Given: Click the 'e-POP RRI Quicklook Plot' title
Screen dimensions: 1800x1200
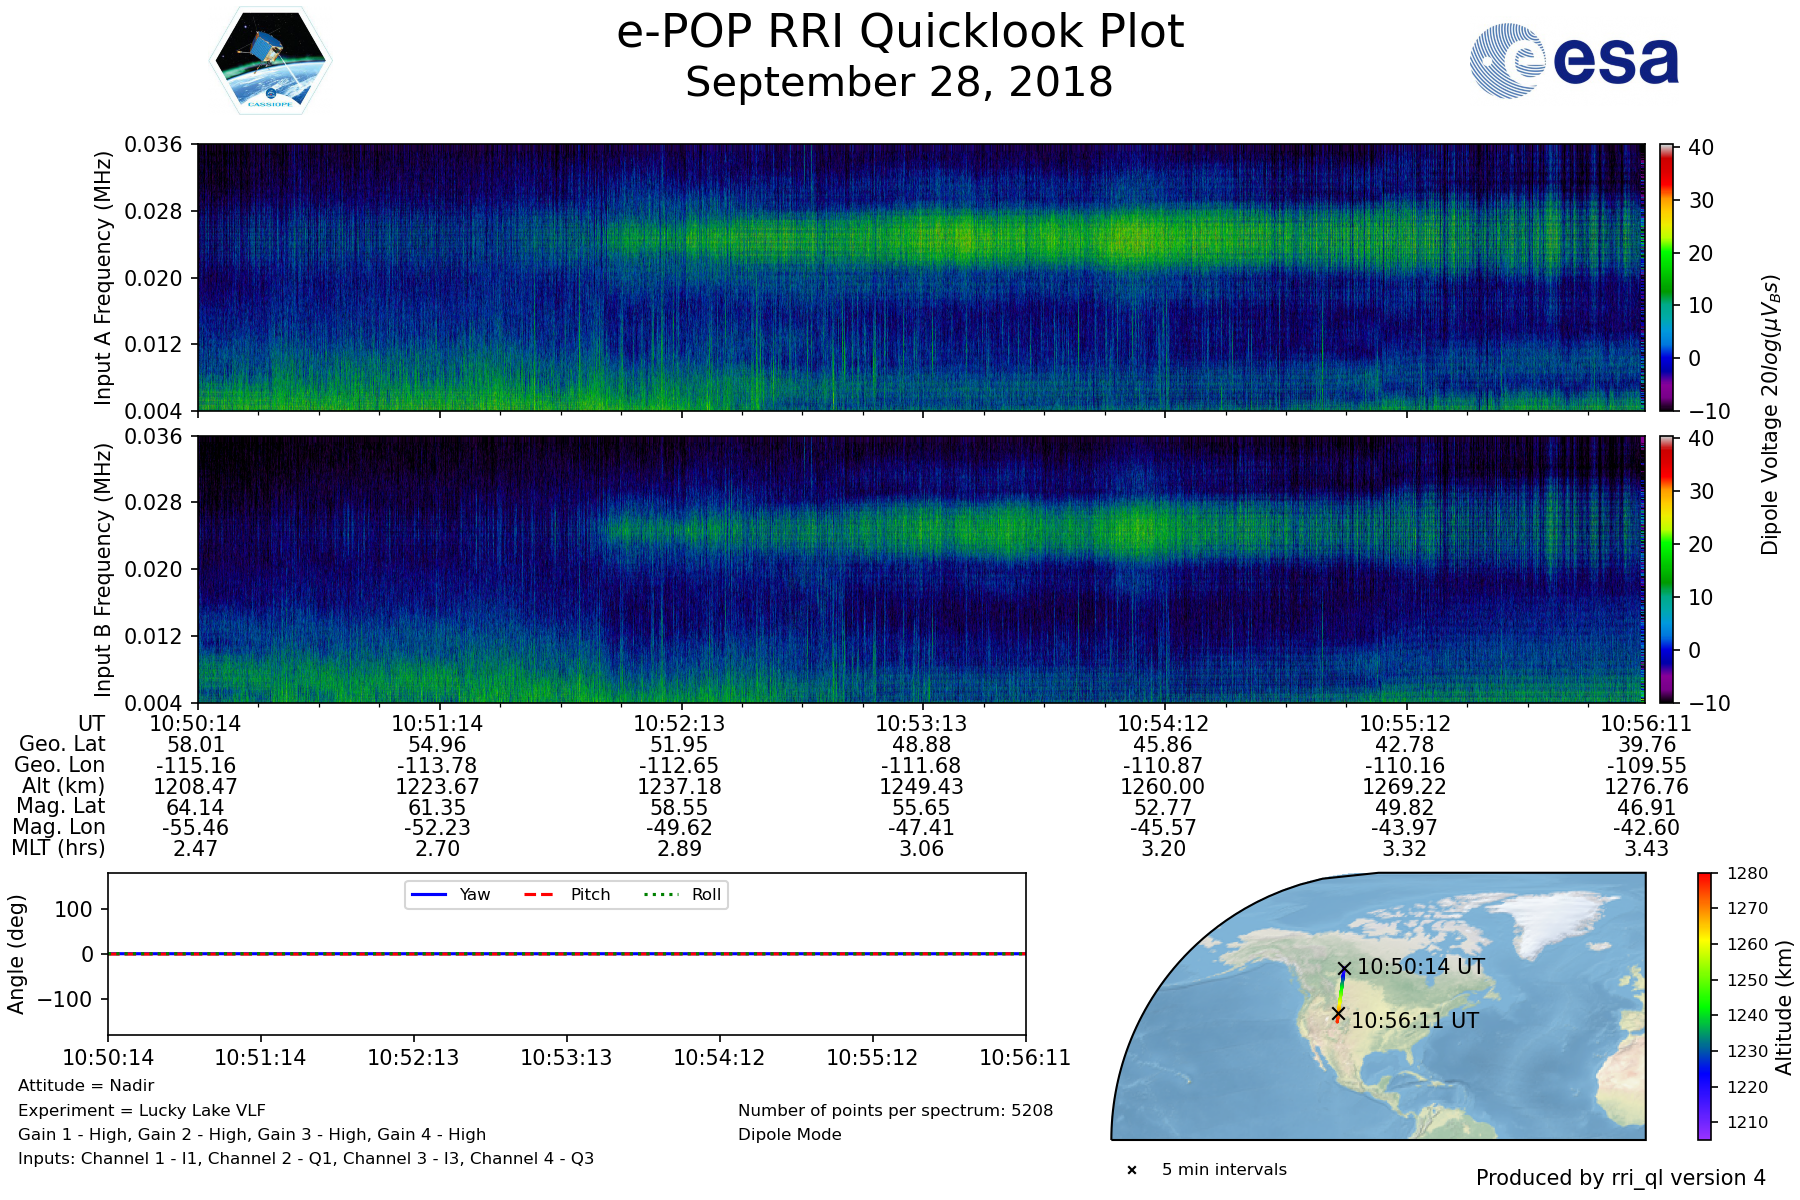Looking at the screenshot, I should pos(900,32).
